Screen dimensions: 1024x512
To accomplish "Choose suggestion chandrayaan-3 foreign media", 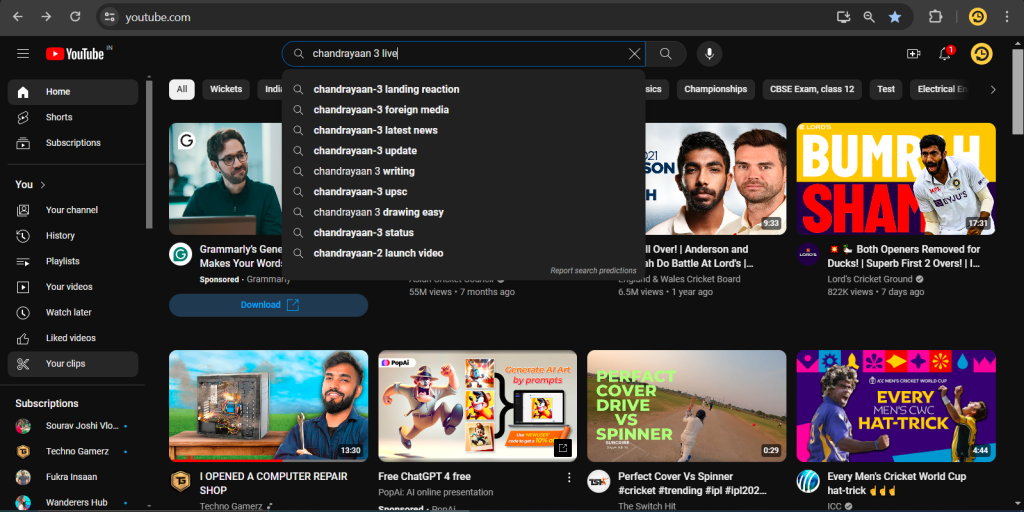I will pos(464,110).
